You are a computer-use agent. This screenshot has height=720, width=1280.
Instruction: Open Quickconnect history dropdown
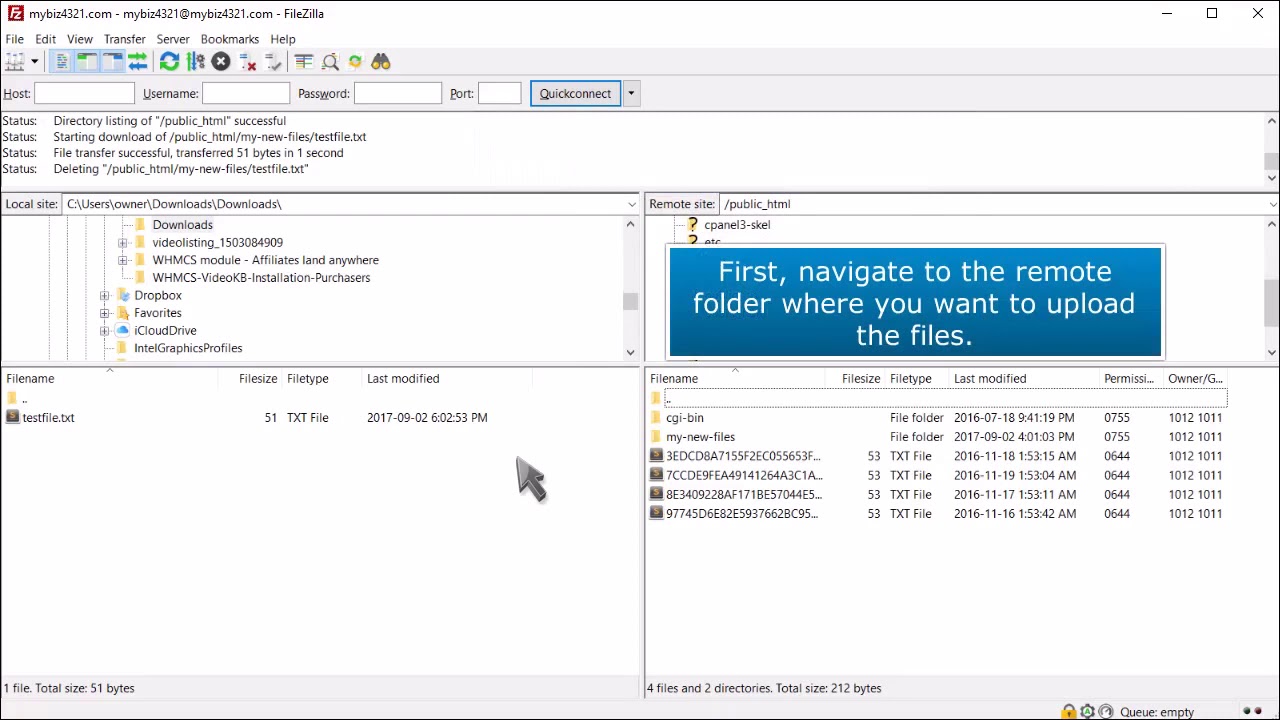coord(631,93)
